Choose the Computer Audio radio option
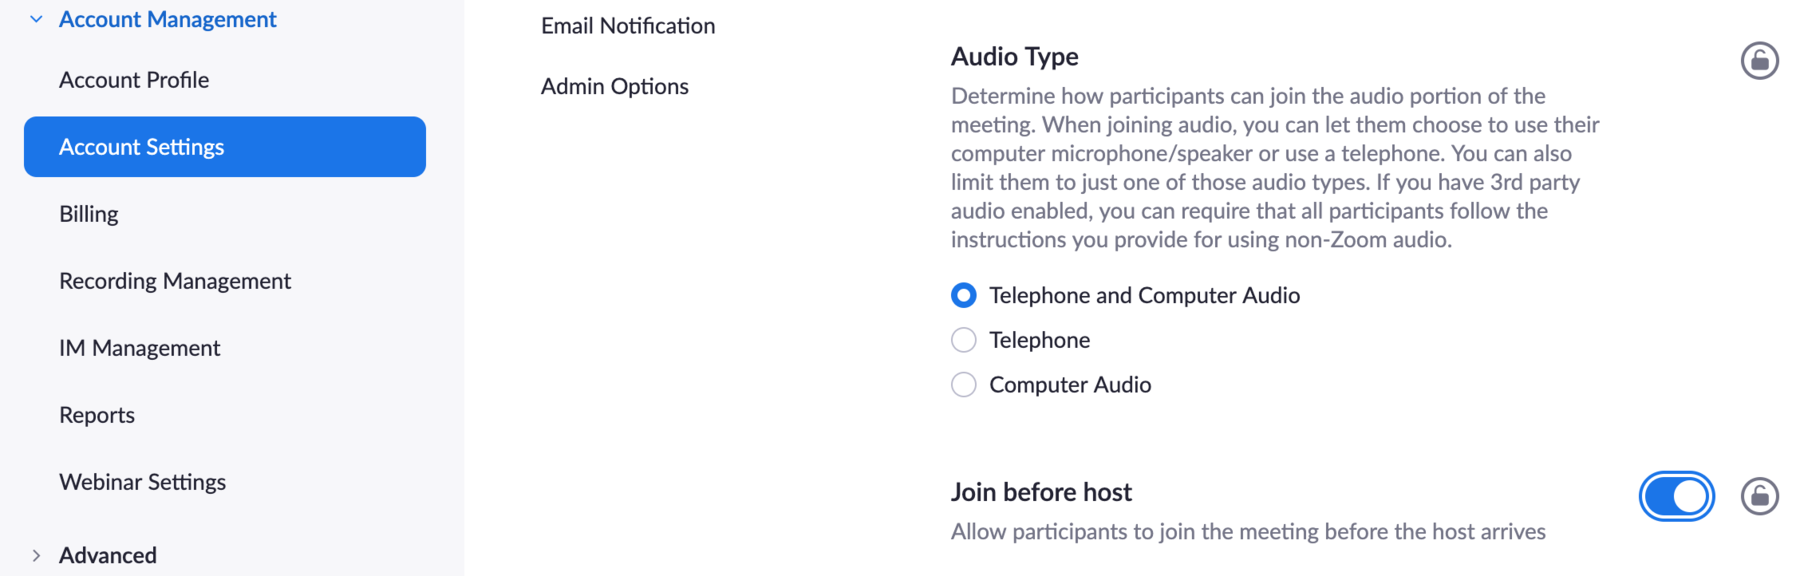This screenshot has height=576, width=1800. tap(964, 385)
